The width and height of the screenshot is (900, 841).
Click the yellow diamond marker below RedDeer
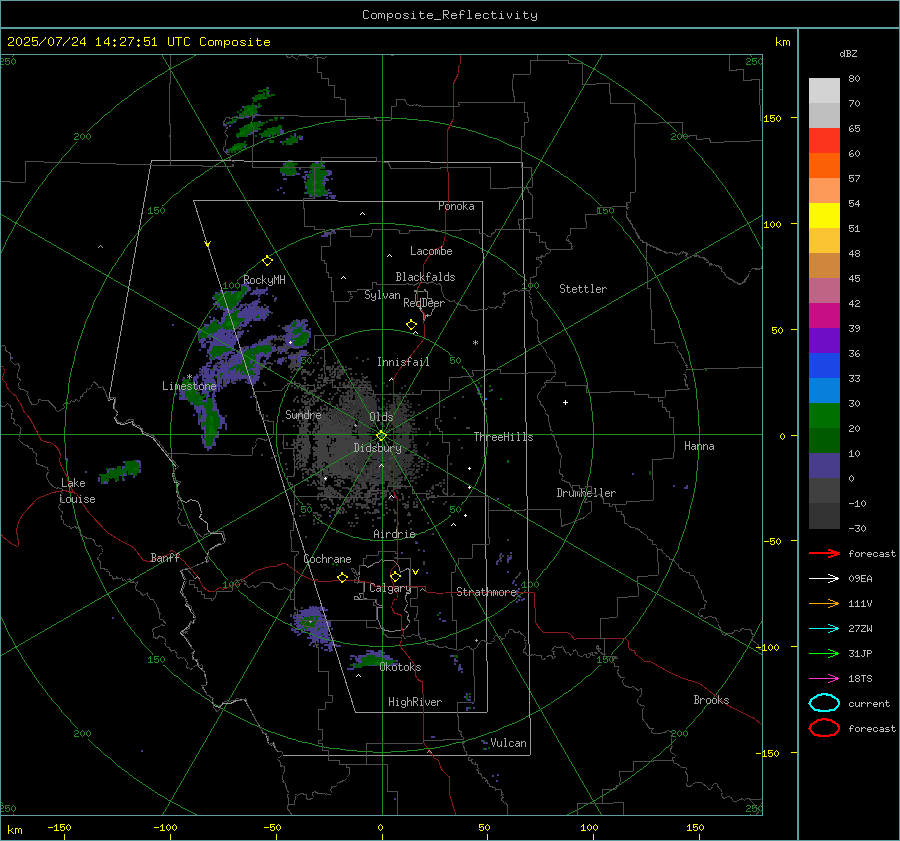click(412, 325)
